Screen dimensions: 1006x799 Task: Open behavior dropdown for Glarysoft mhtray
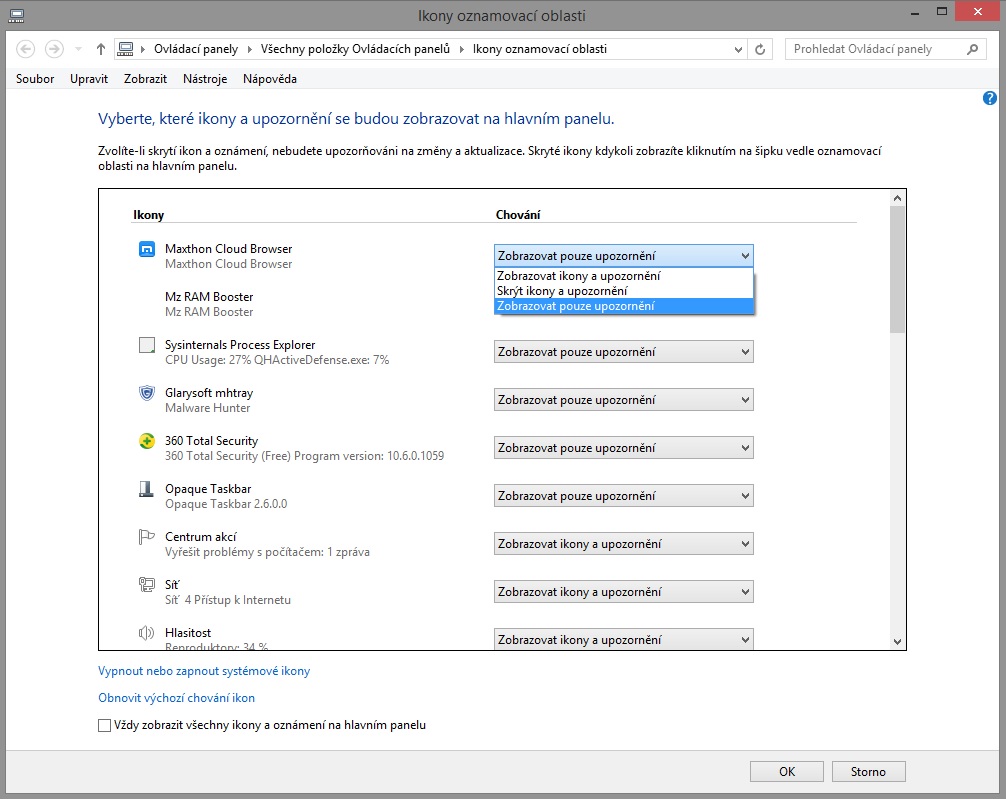[624, 400]
